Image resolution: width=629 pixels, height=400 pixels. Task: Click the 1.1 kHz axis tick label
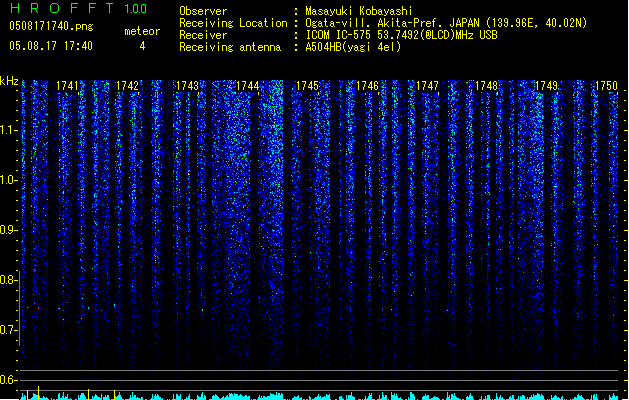point(7,130)
